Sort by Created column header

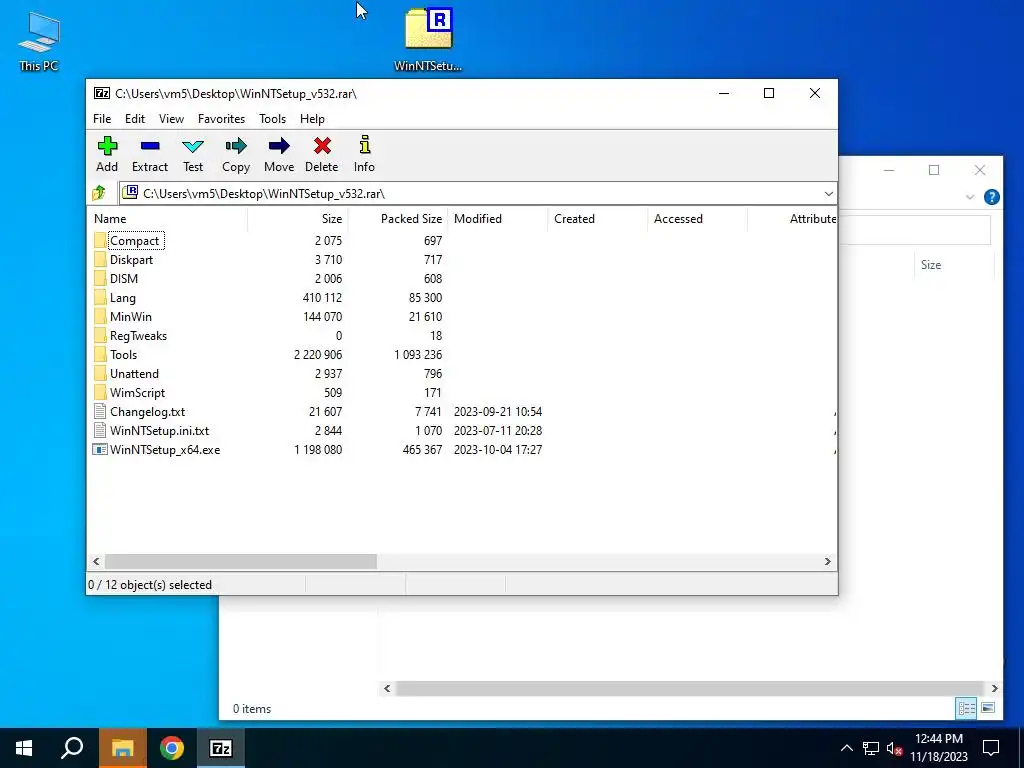[597, 219]
